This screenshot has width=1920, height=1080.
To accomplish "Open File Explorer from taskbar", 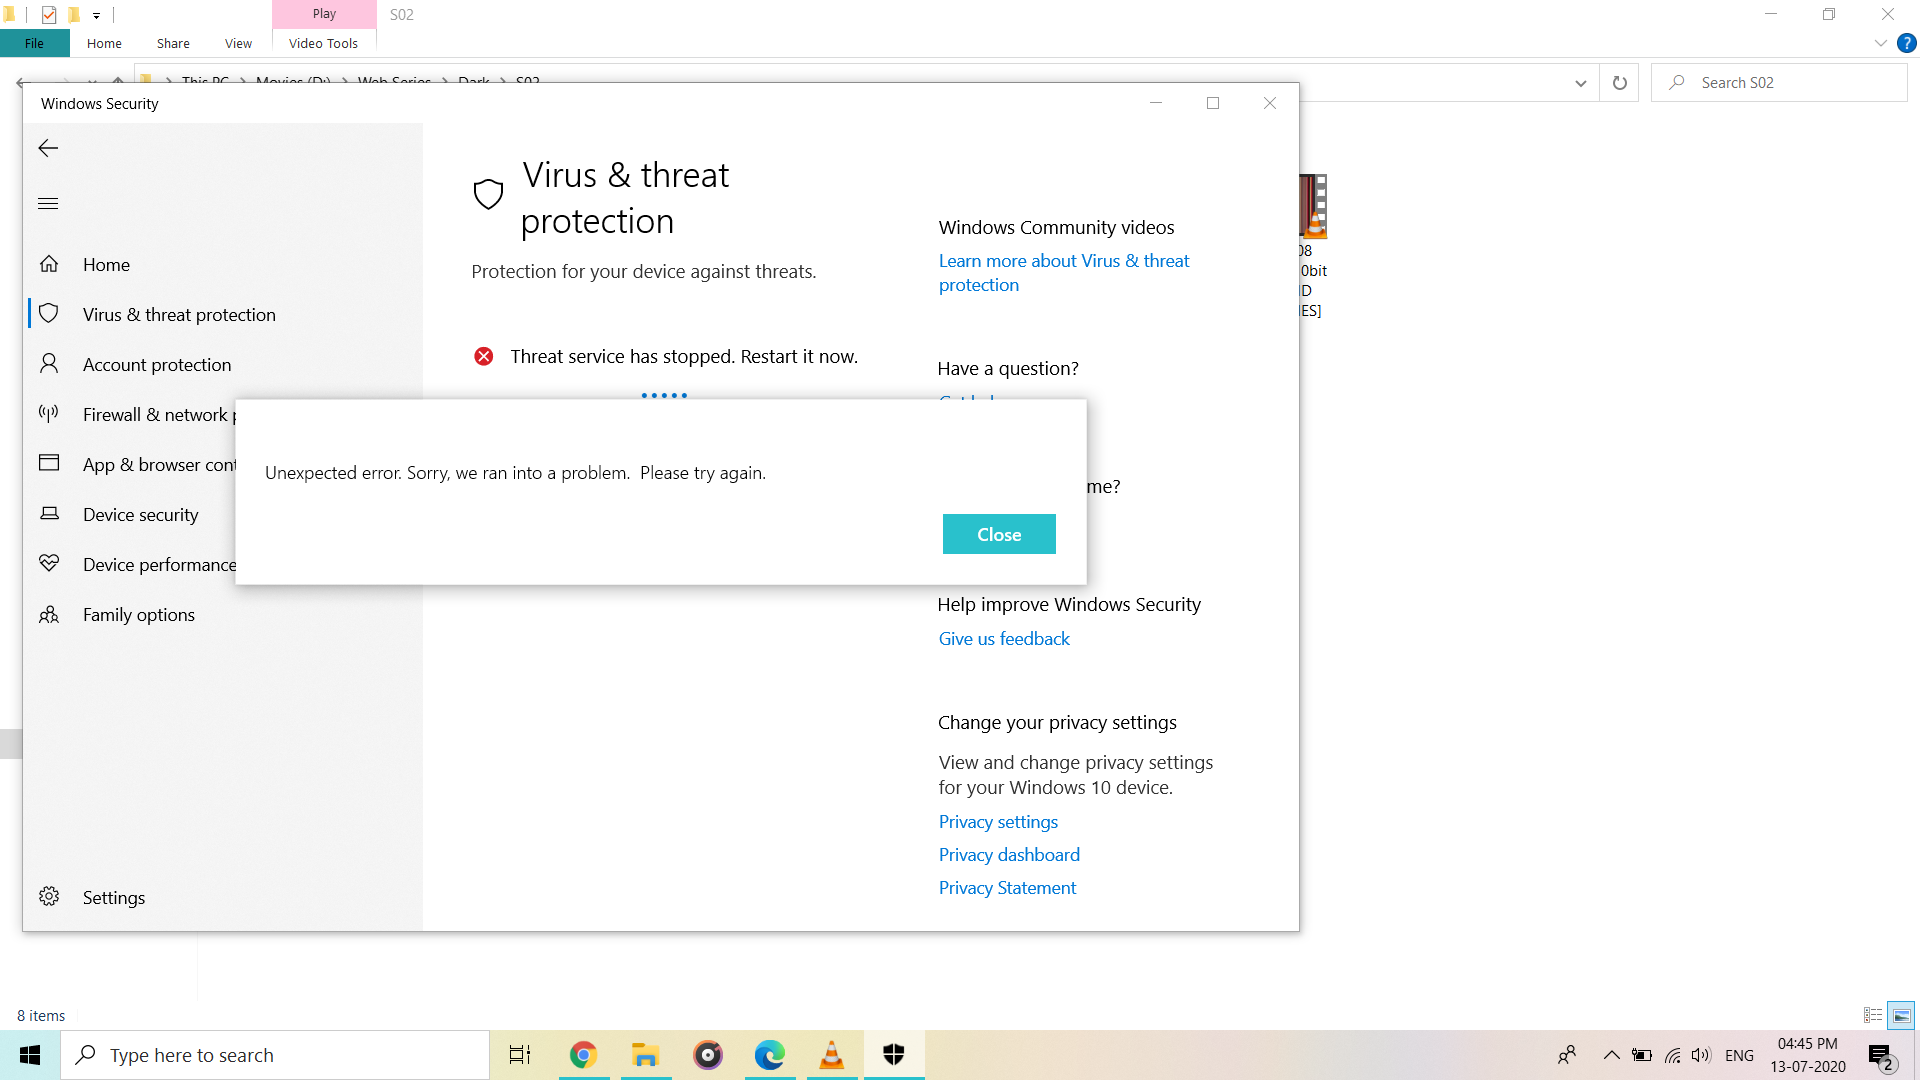I will pyautogui.click(x=646, y=1055).
